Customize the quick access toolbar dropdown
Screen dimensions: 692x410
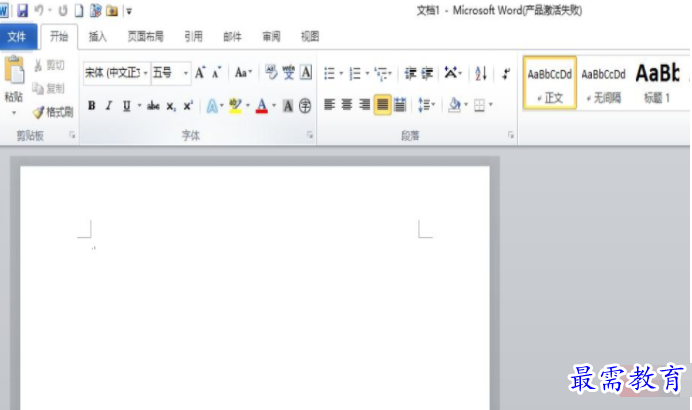pyautogui.click(x=129, y=11)
